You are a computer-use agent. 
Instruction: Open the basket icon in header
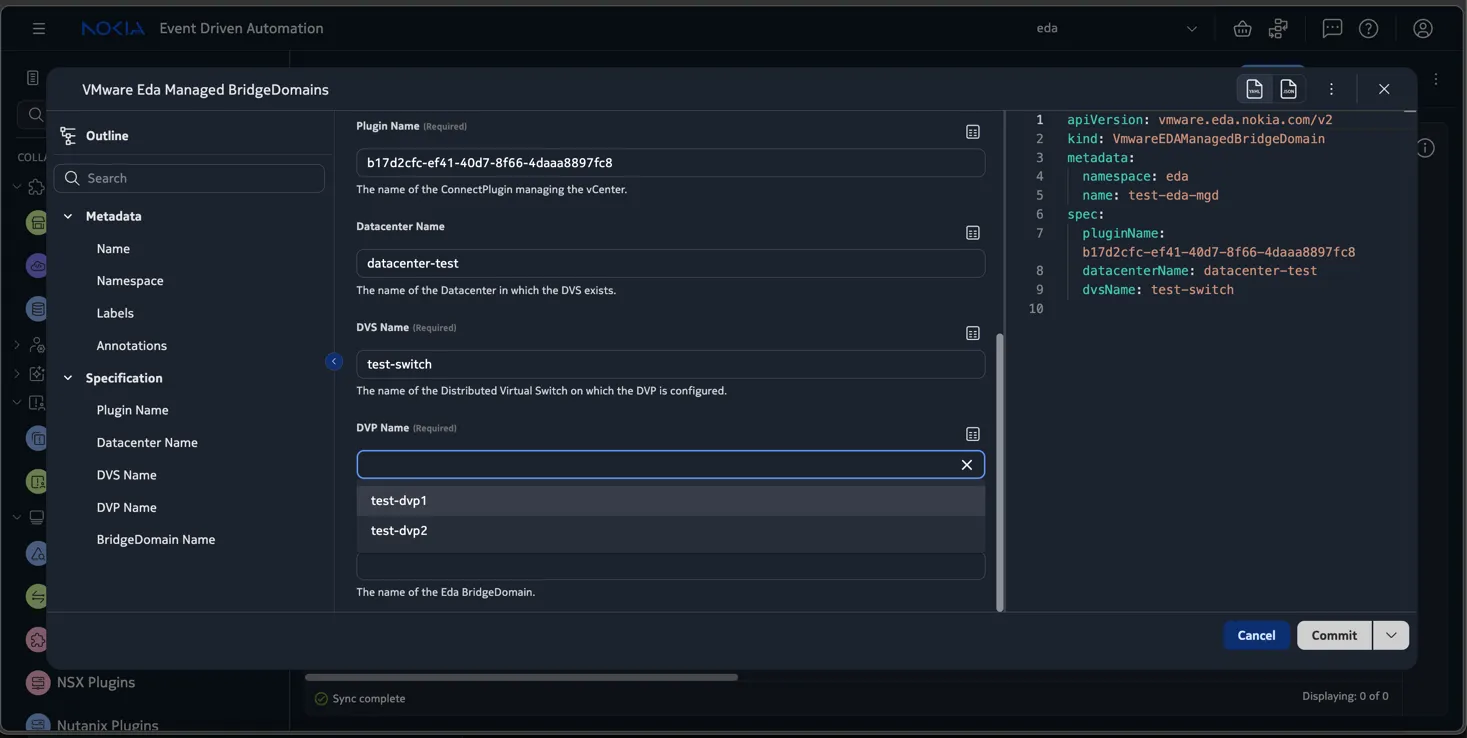1242,28
